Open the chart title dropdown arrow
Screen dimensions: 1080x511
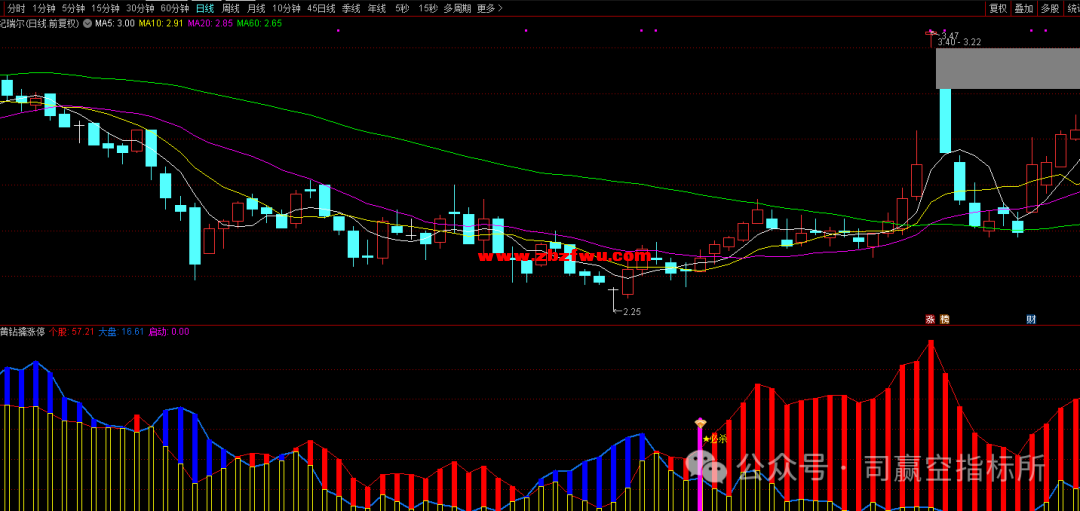(x=88, y=23)
